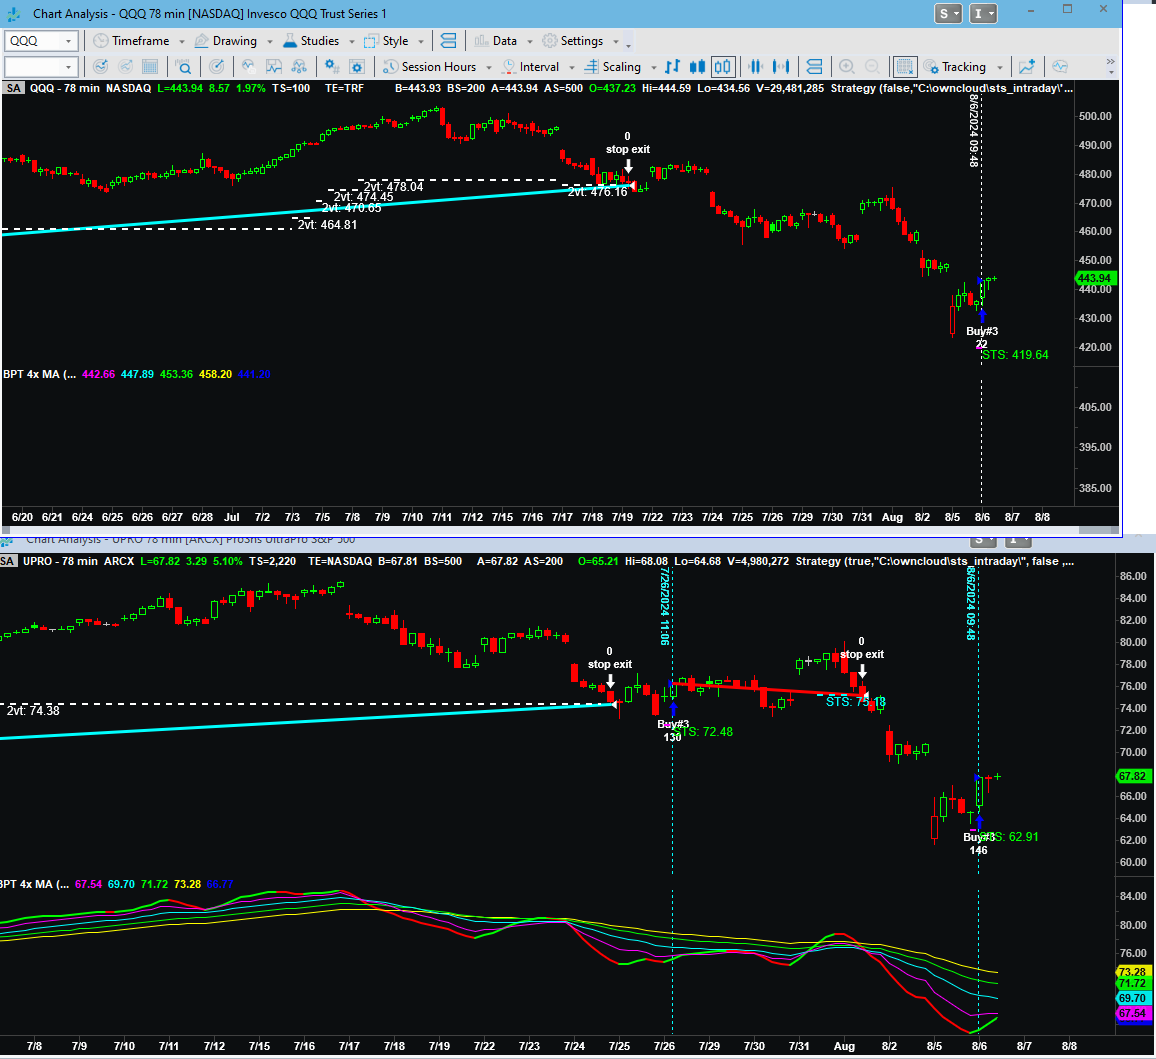Image resolution: width=1156 pixels, height=1059 pixels.
Task: Click the linked-charts node icon
Action: pyautogui.click(x=299, y=67)
